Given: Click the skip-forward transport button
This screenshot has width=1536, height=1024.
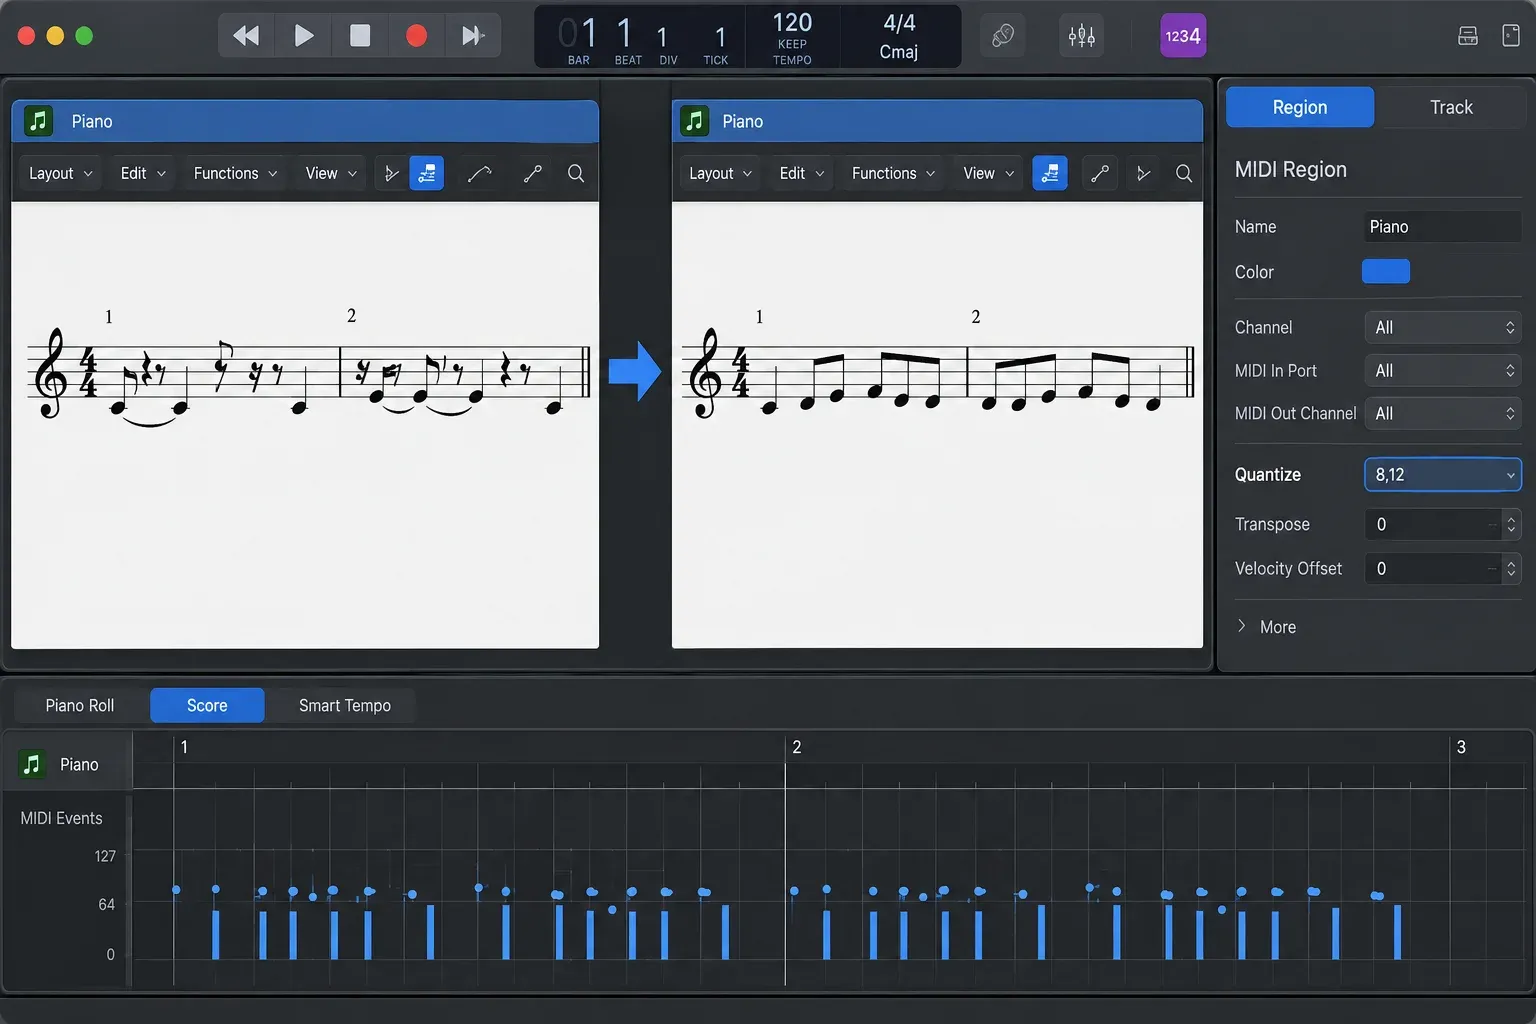Looking at the screenshot, I should point(473,36).
